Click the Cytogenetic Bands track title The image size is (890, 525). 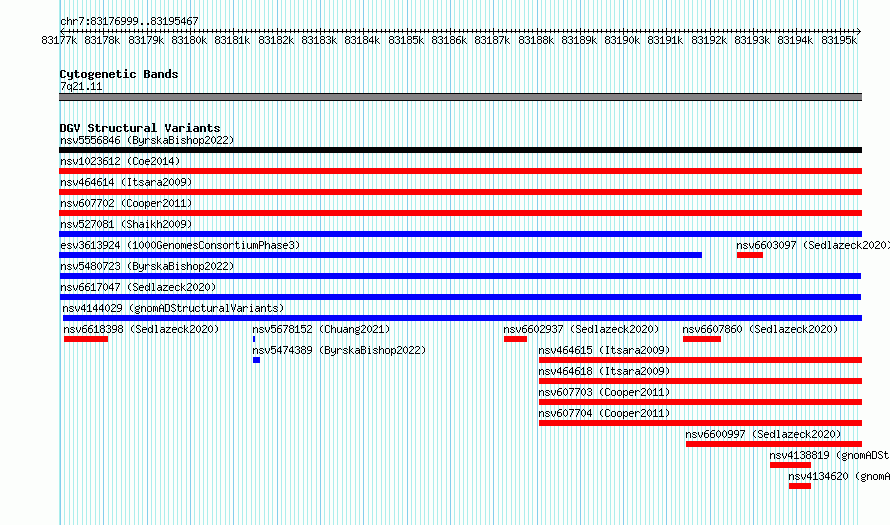[x=119, y=74]
